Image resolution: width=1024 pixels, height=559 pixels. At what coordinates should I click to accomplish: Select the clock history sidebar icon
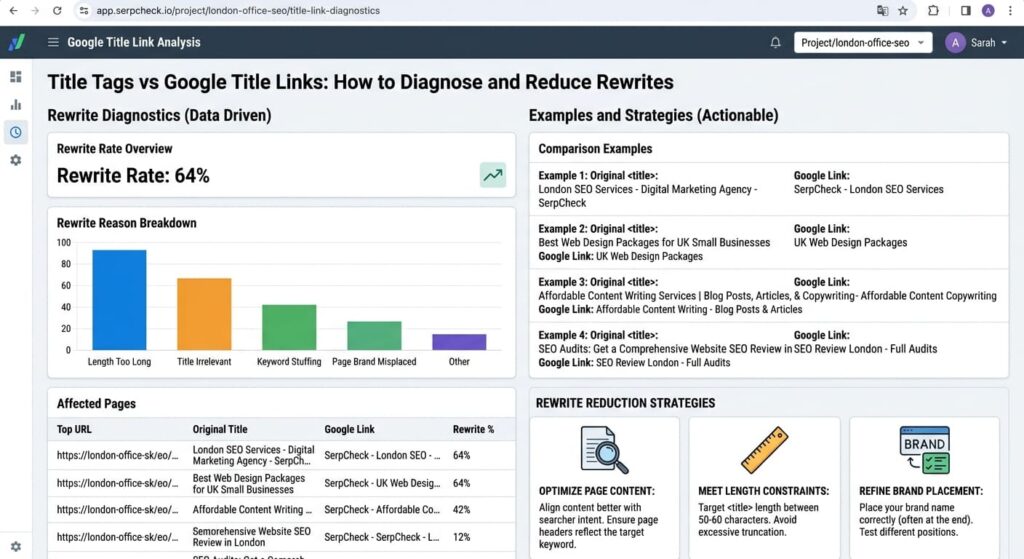click(x=16, y=133)
